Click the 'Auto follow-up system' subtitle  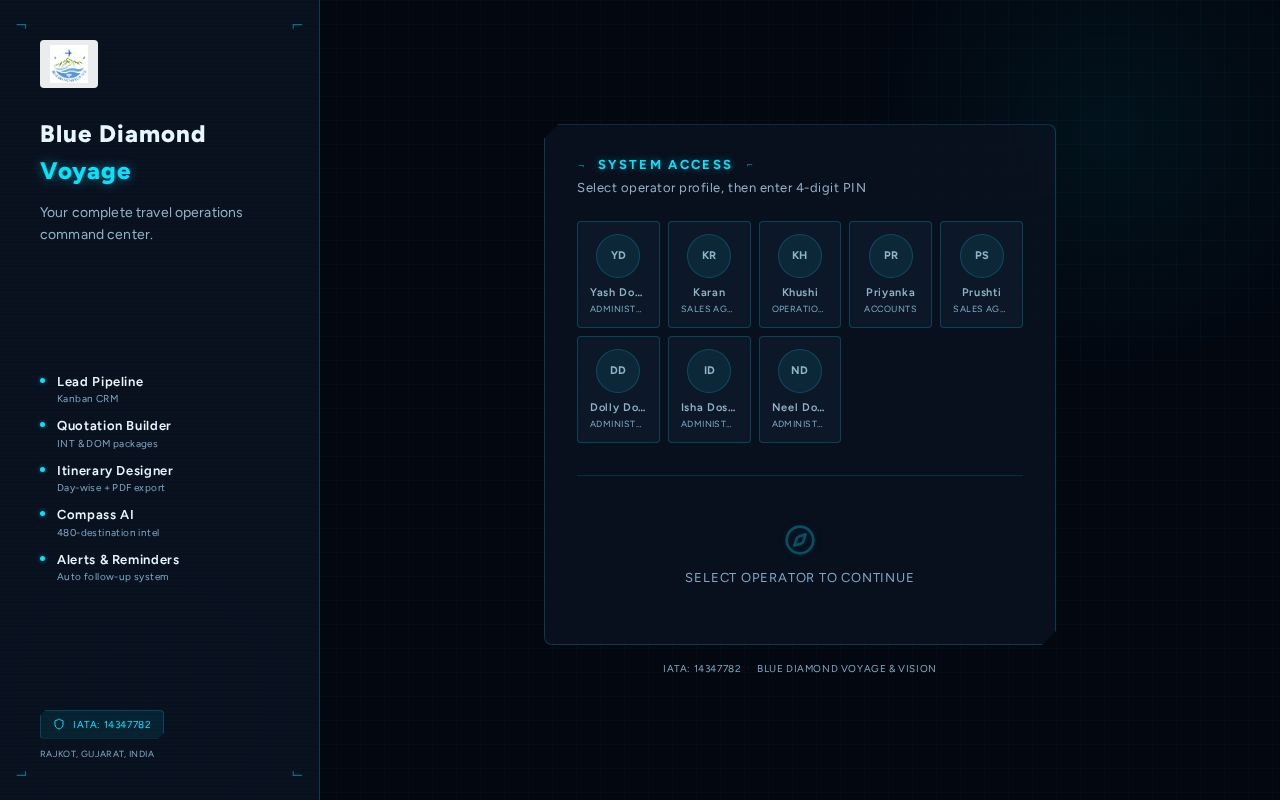[113, 577]
